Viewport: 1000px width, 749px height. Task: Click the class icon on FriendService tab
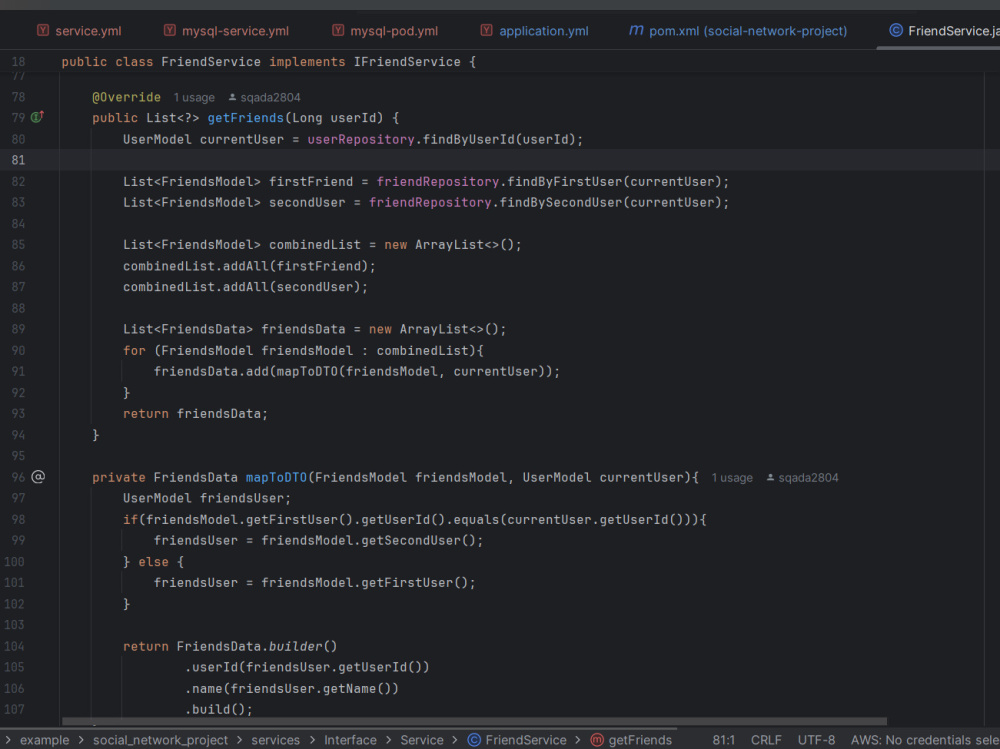click(896, 30)
